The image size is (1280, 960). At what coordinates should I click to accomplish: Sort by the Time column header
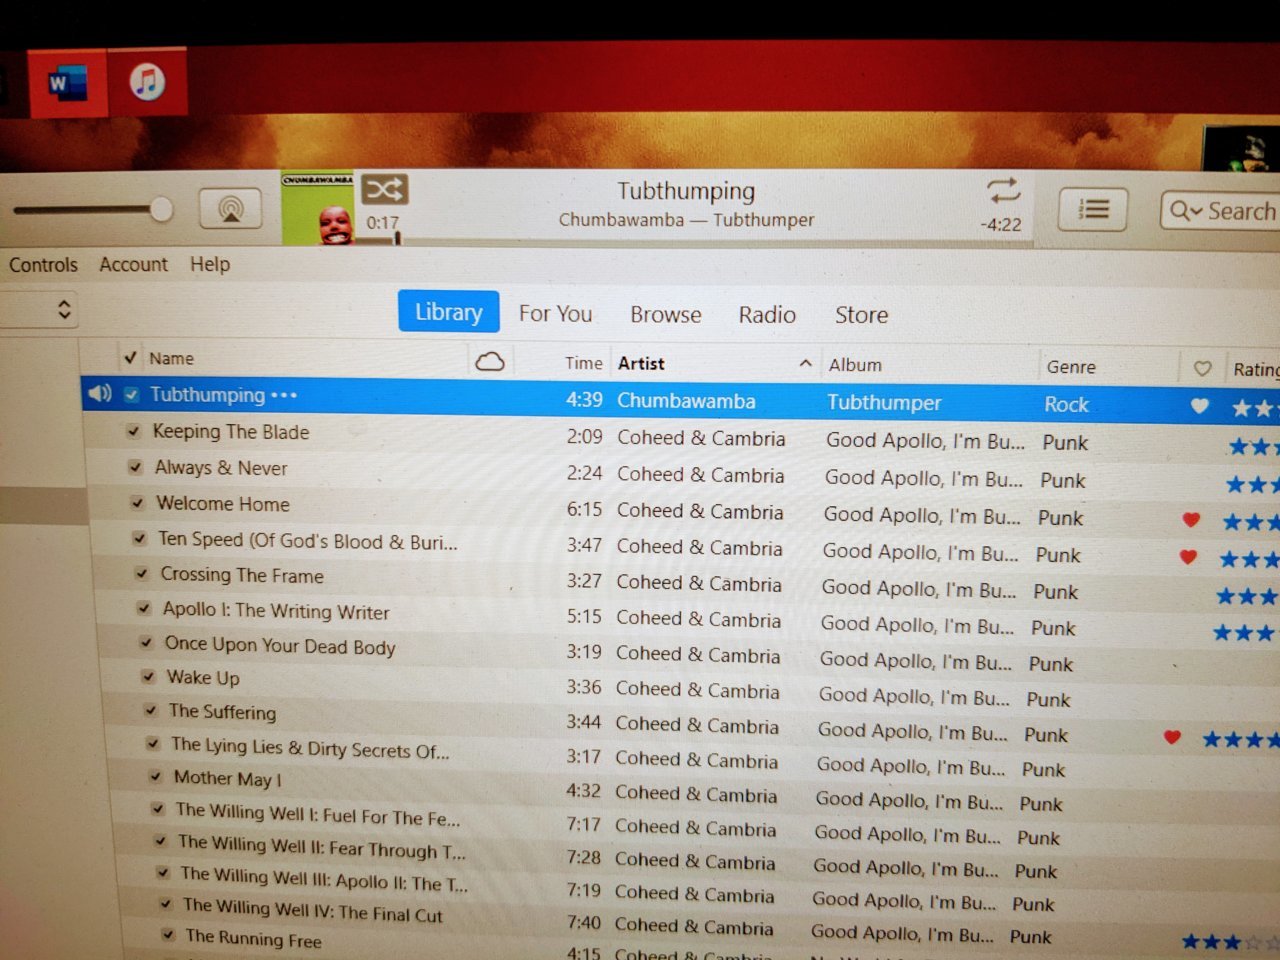coord(583,363)
